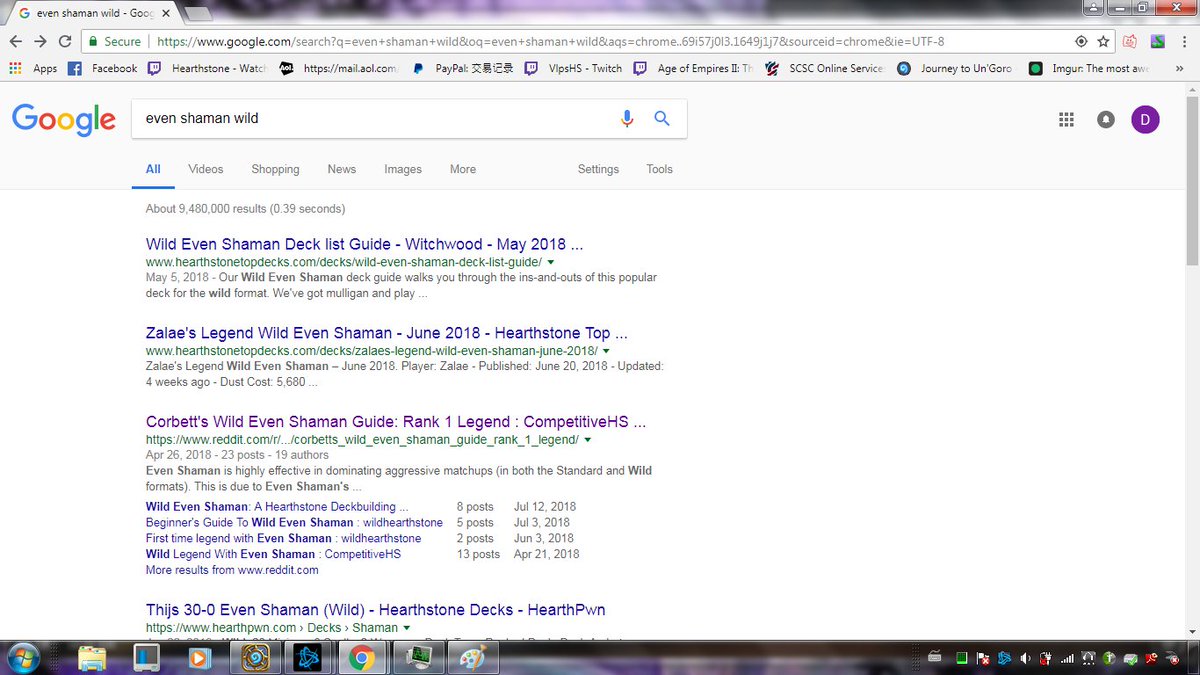Click the Chrome address bar URL
The image size is (1200, 675).
point(551,42)
